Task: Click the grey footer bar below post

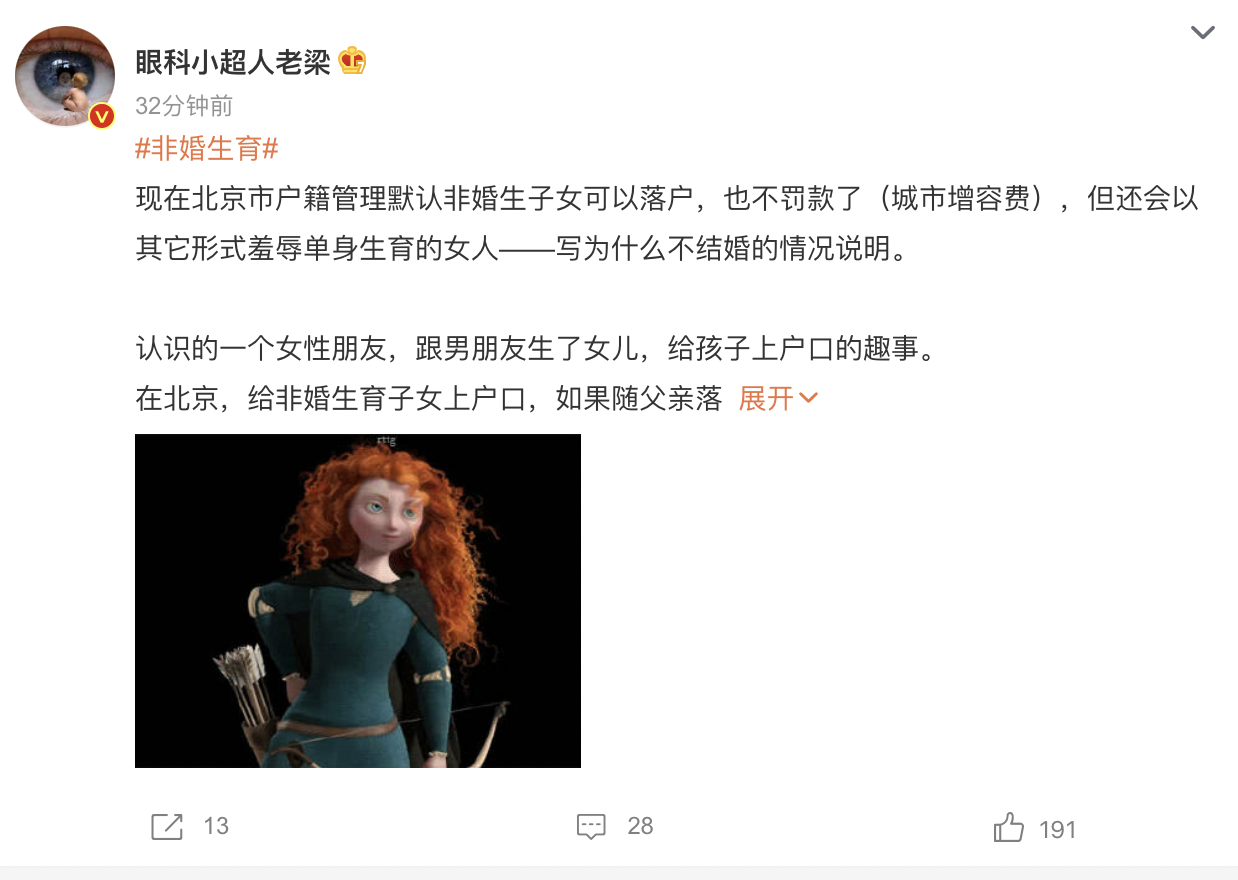Action: point(619,873)
